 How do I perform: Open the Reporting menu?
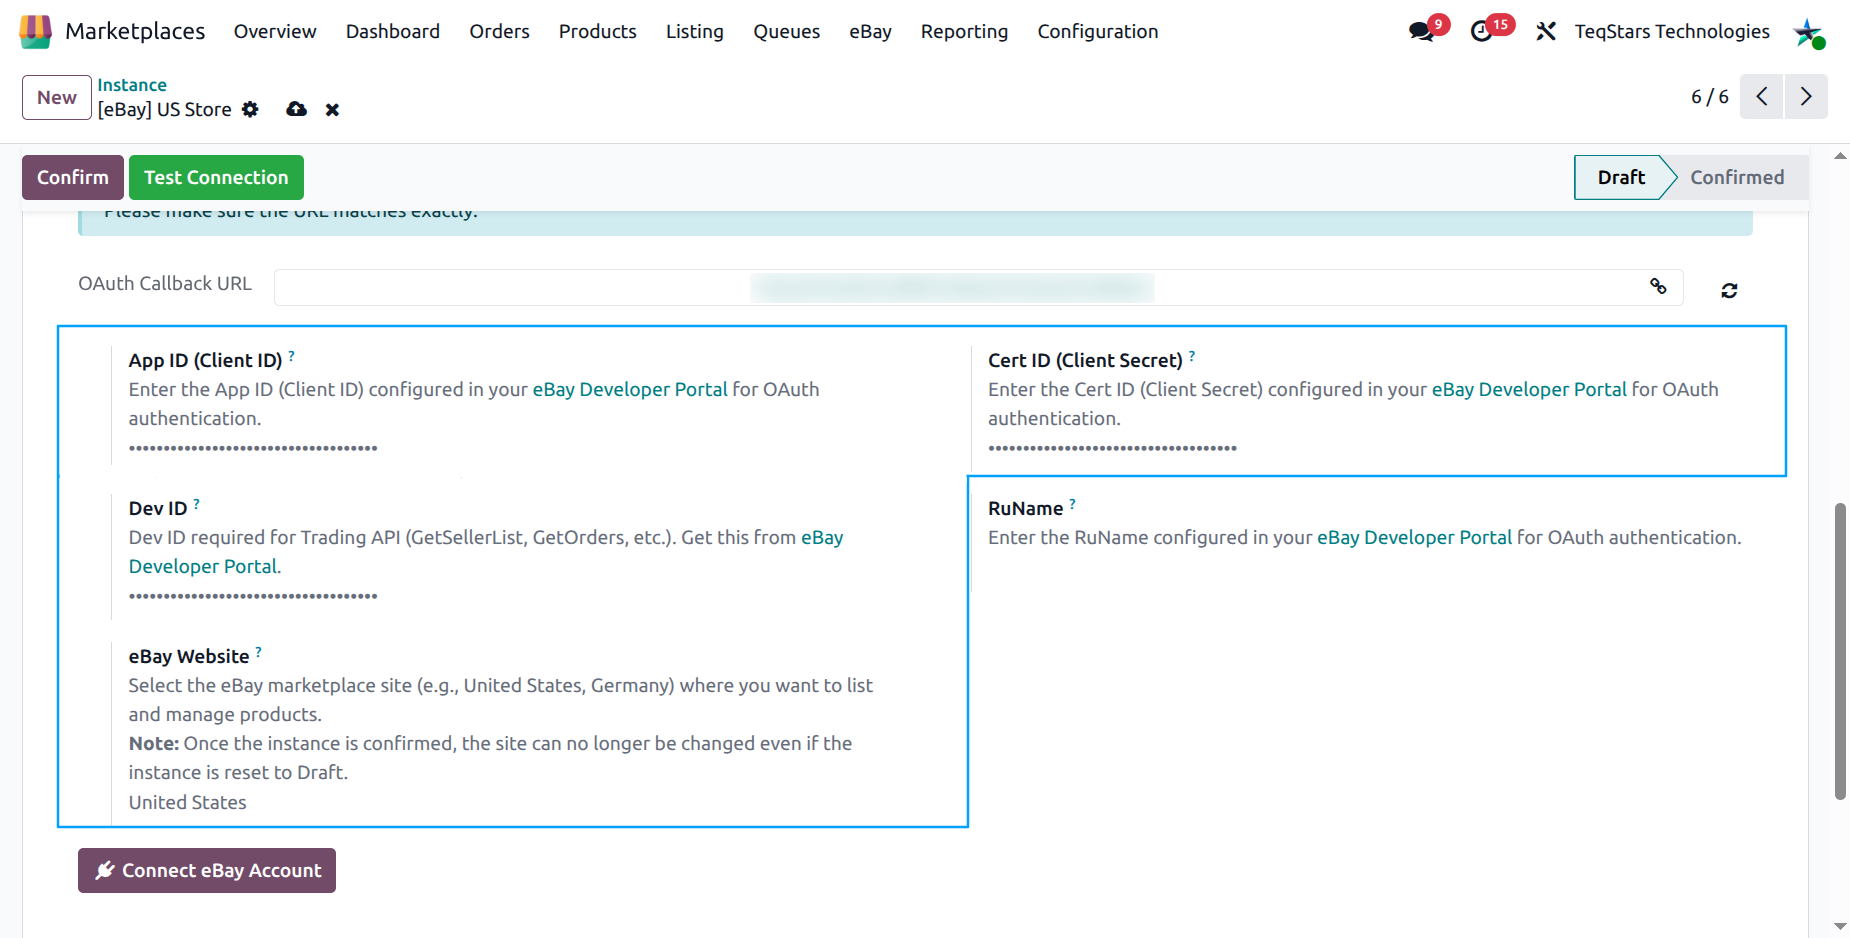pyautogui.click(x=964, y=32)
